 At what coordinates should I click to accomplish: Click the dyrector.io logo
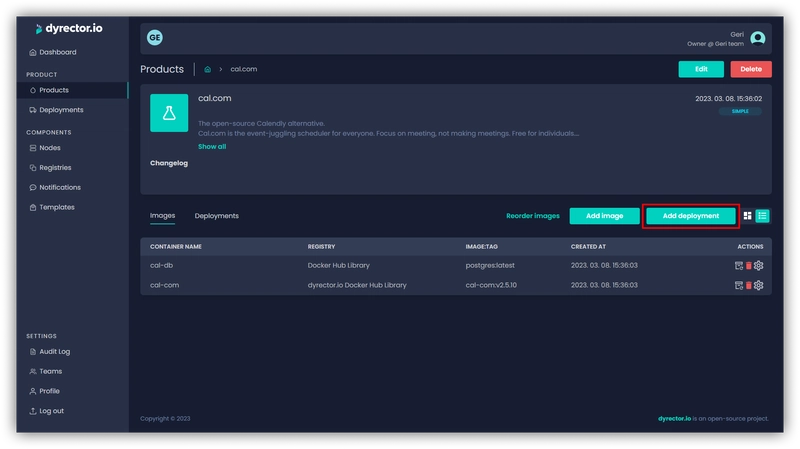(69, 29)
